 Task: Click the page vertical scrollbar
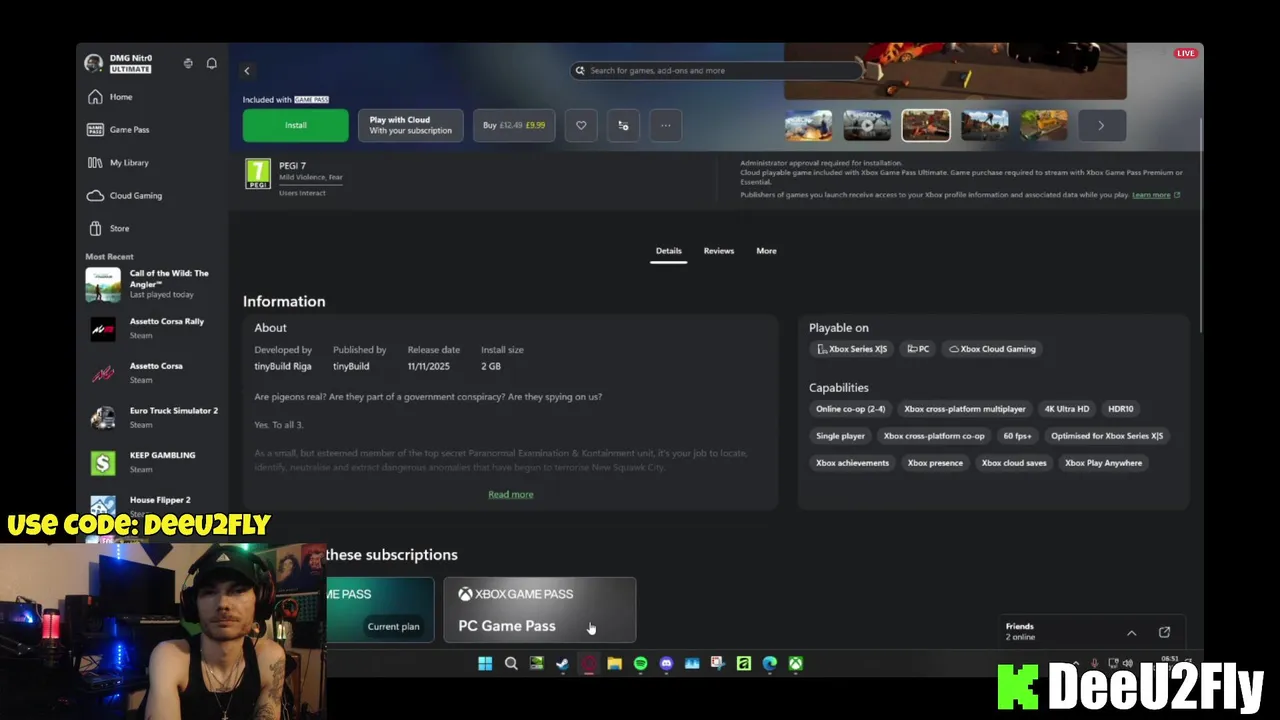1200,225
